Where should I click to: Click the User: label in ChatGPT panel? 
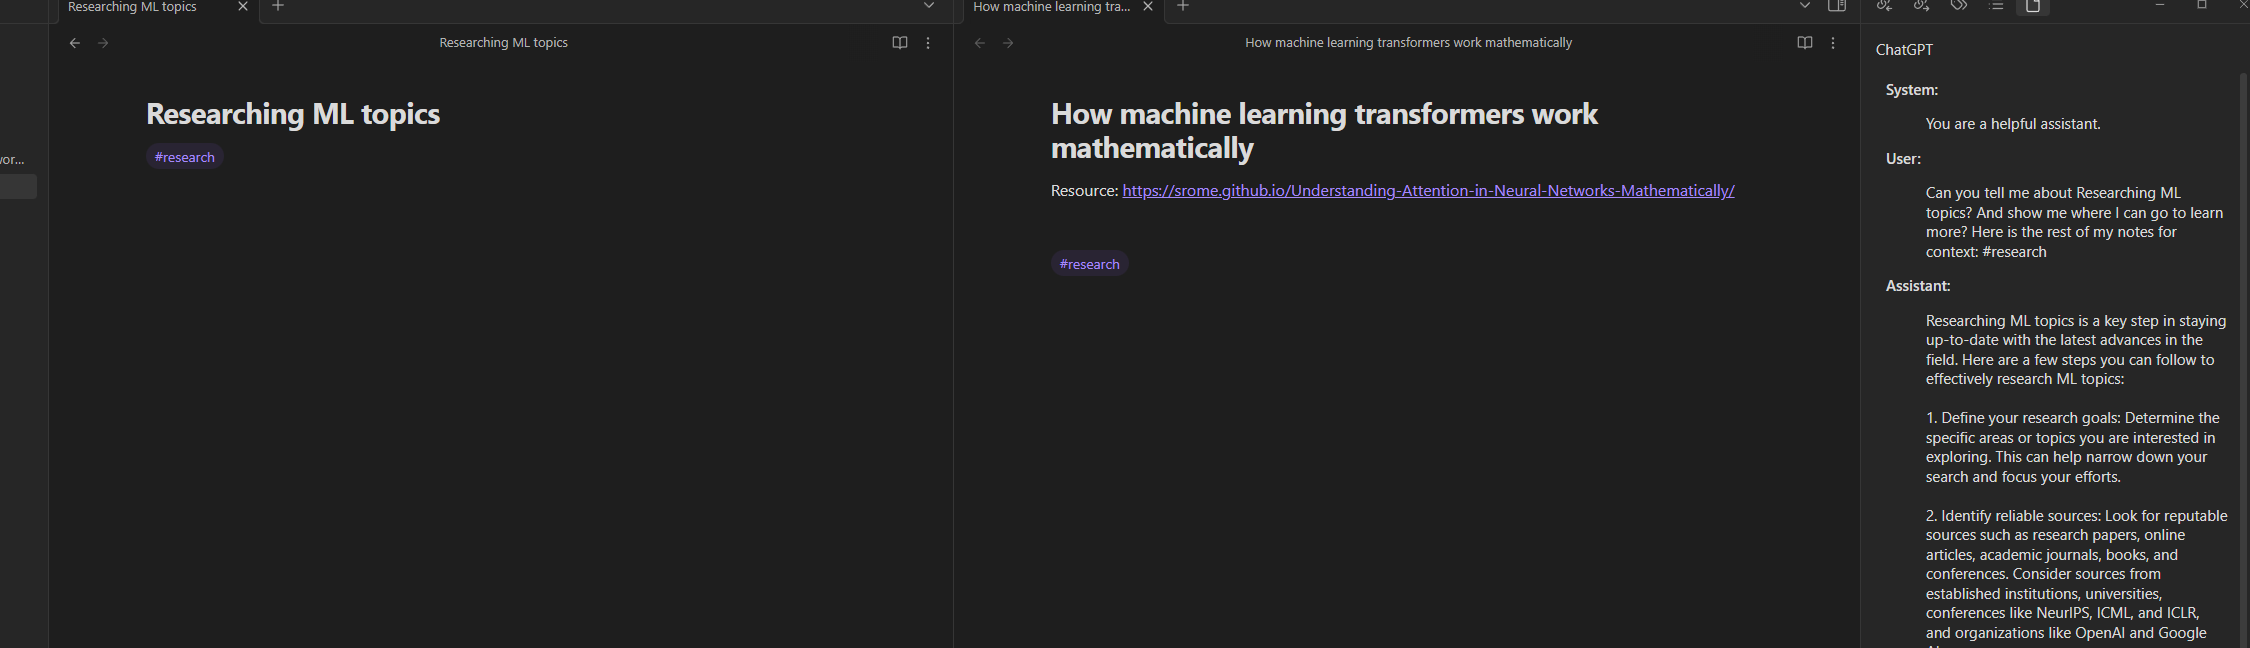[1903, 159]
